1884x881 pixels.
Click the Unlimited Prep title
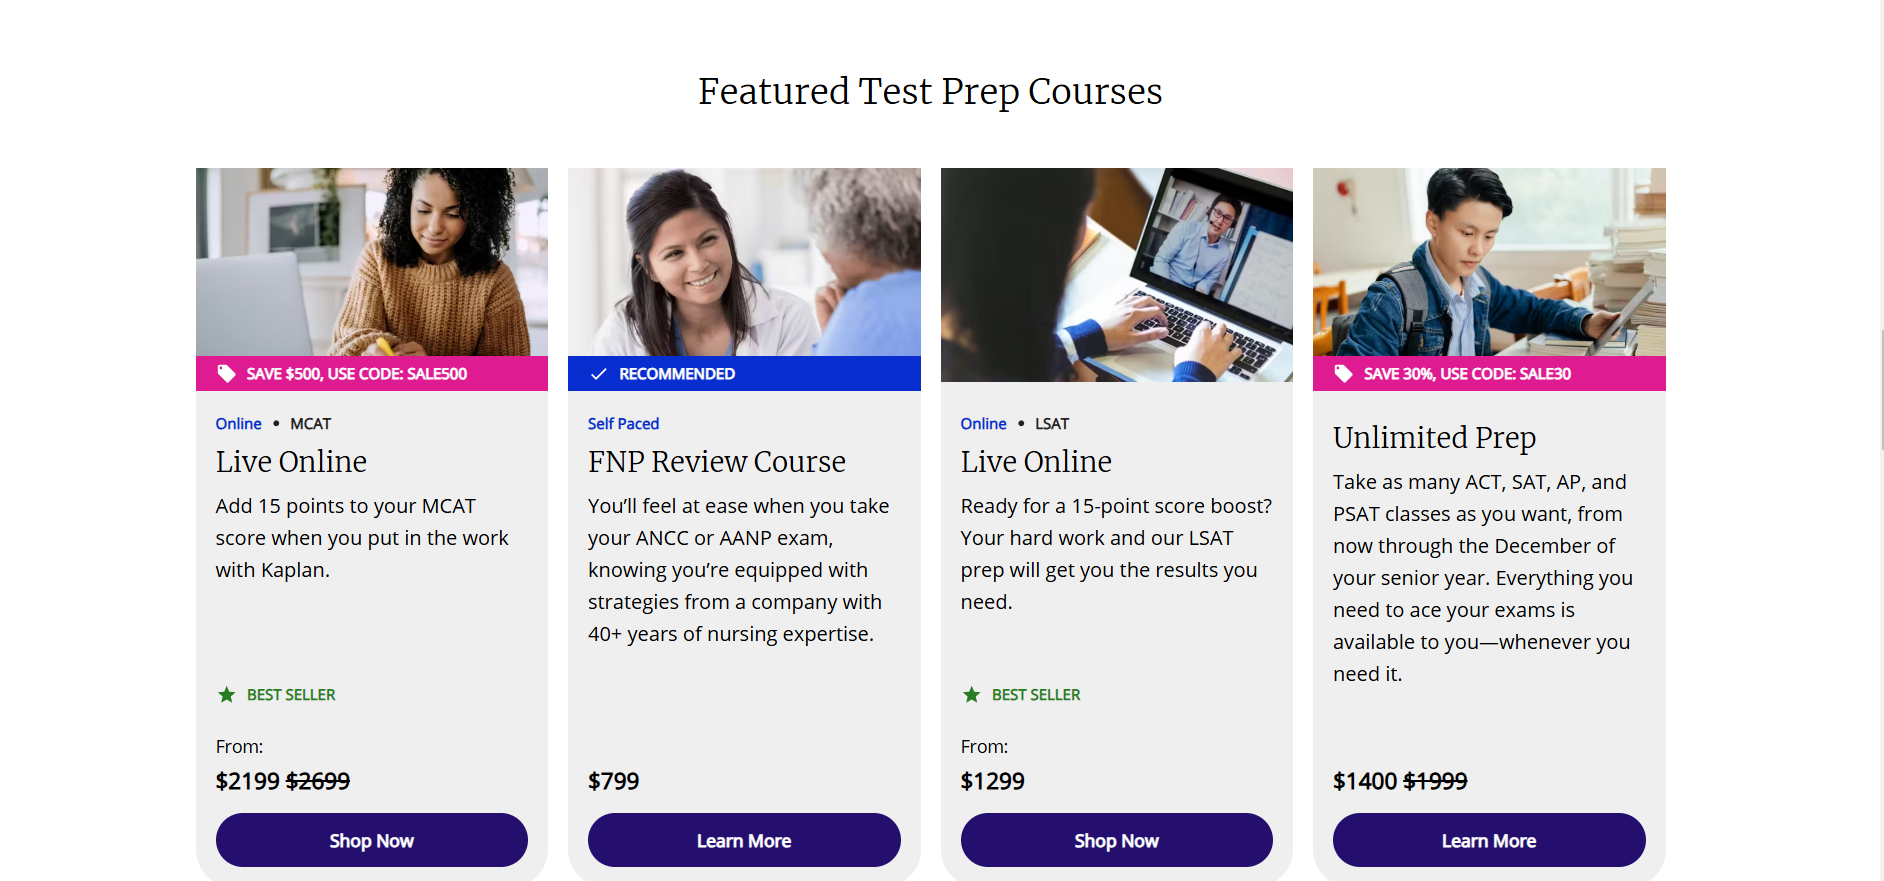coord(1434,438)
